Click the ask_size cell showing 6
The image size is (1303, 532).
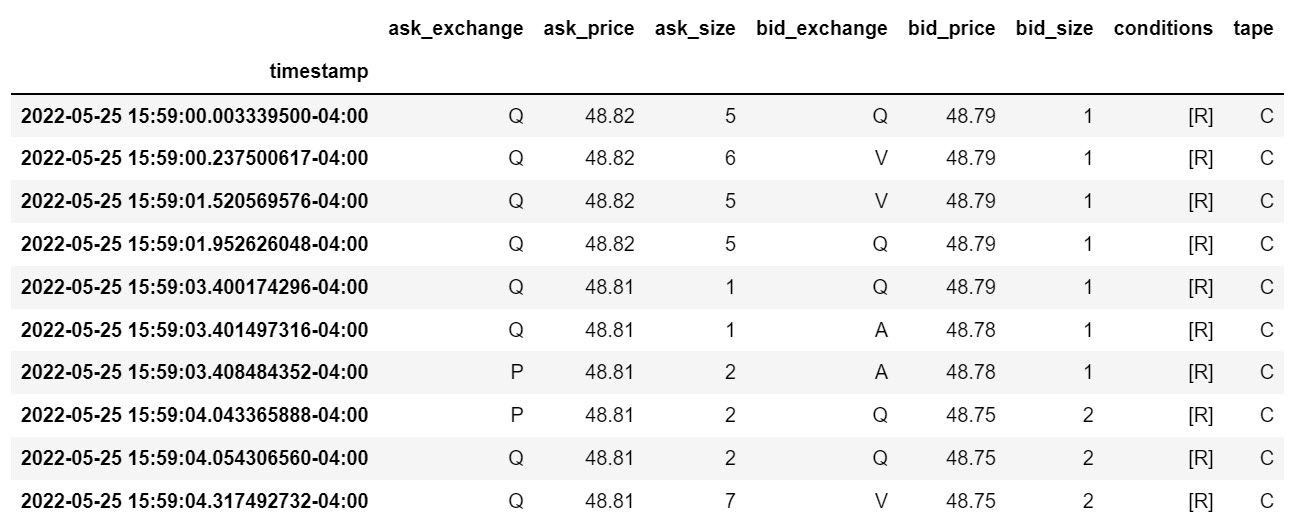coord(730,158)
